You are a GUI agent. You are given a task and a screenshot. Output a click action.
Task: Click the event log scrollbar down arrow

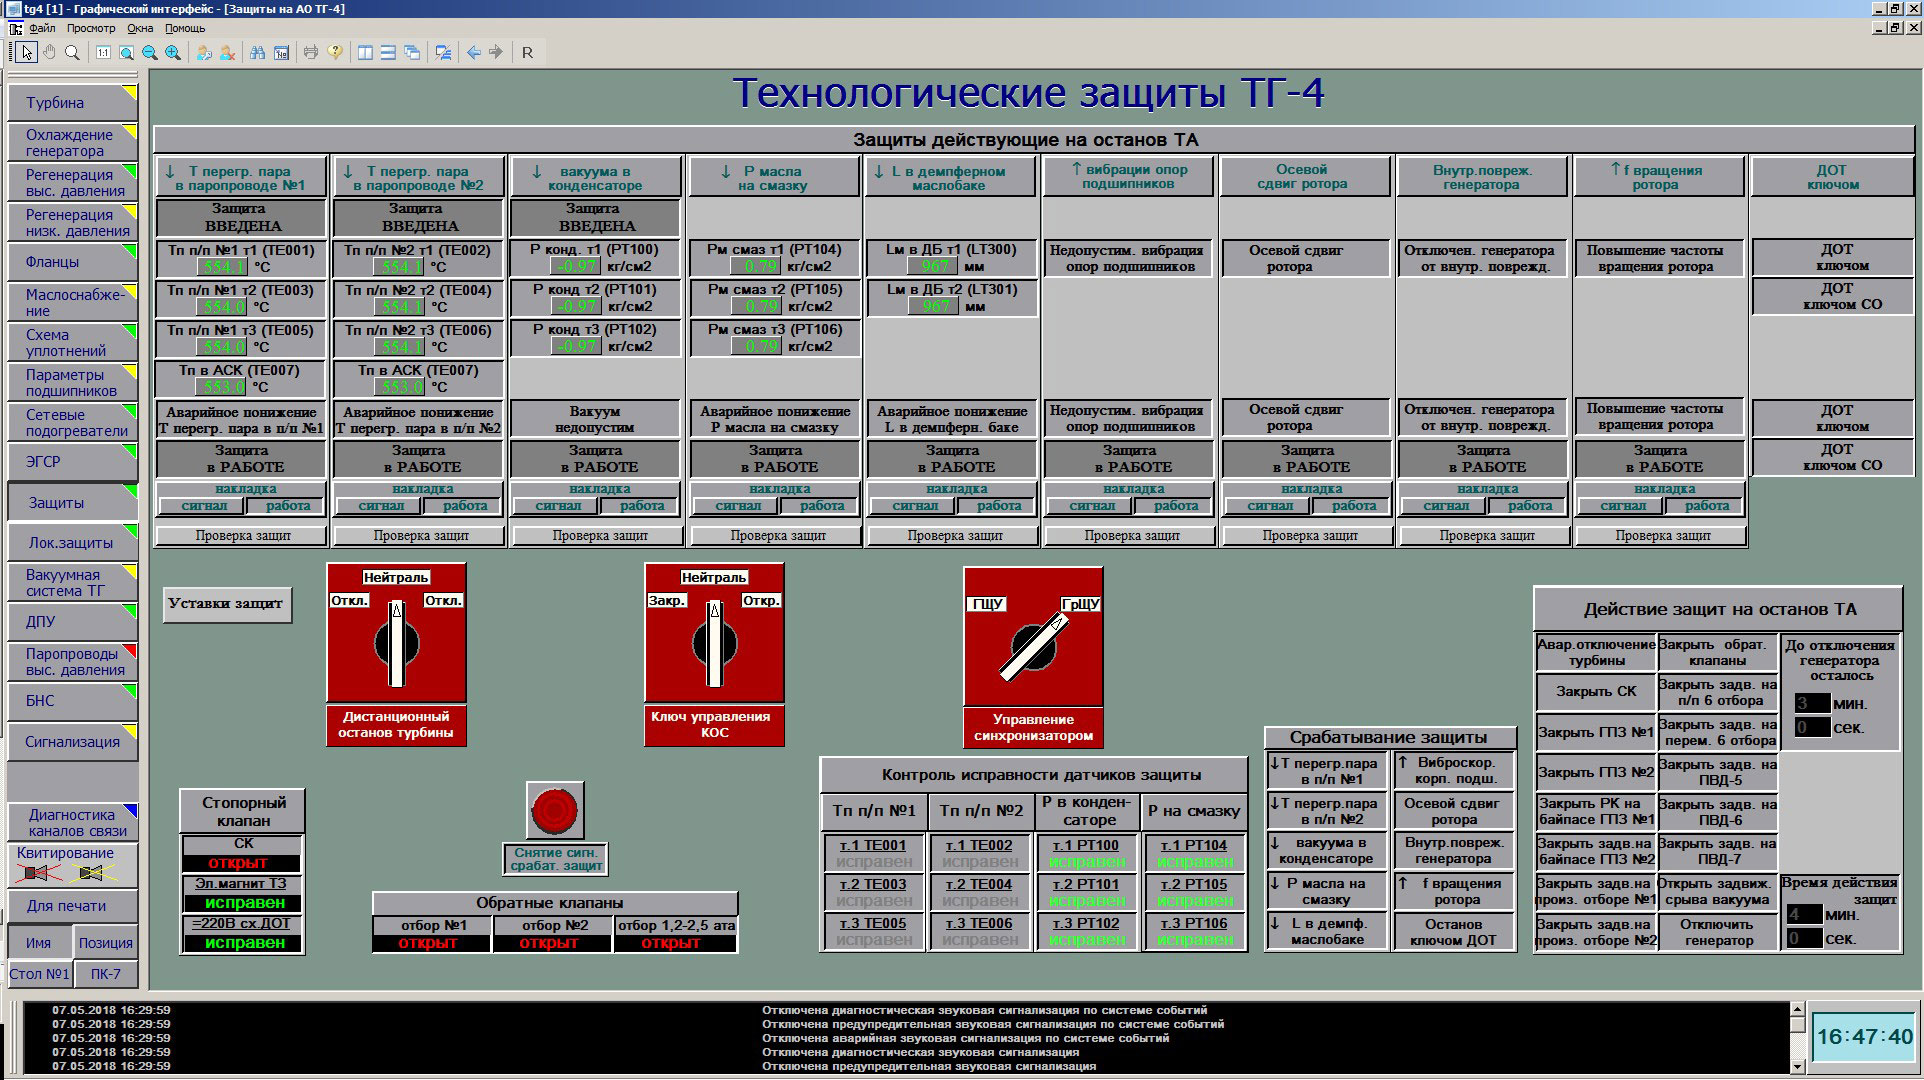[x=1797, y=1067]
